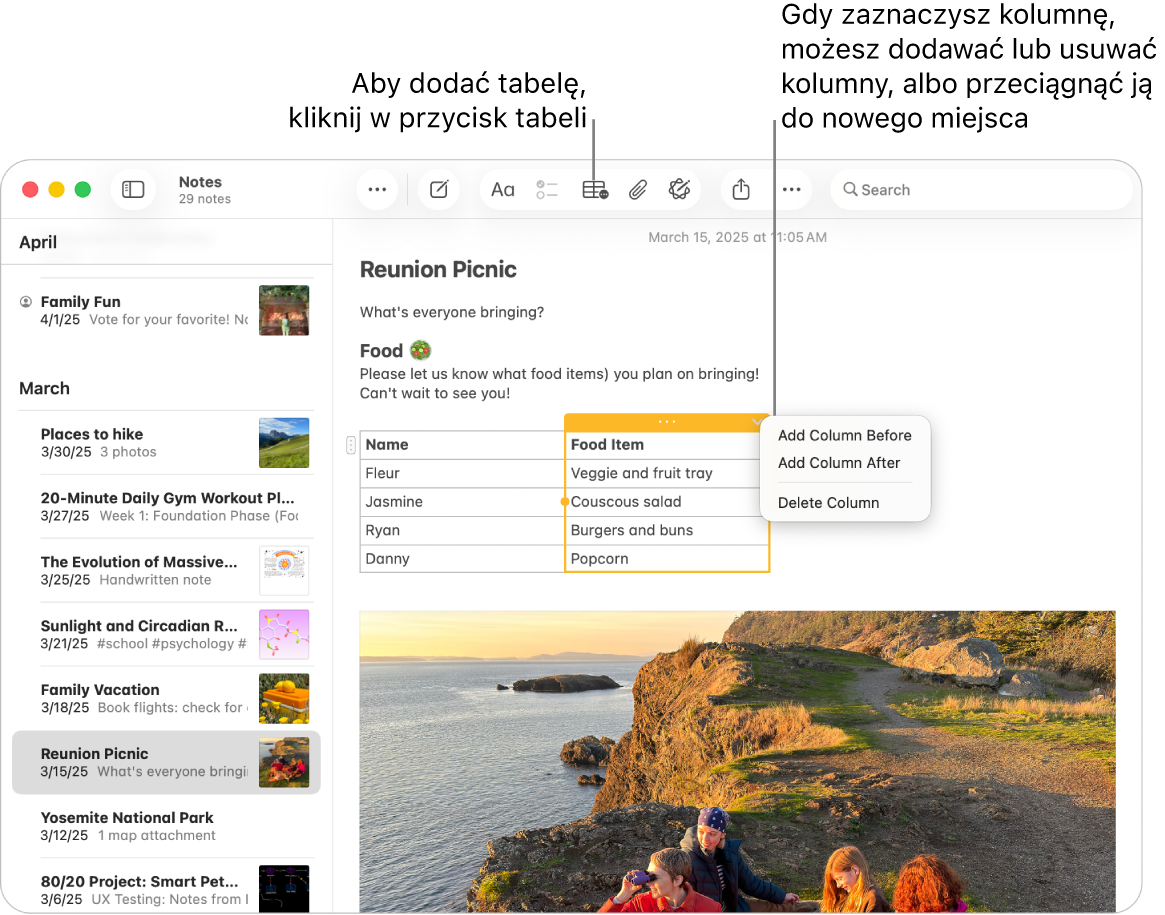Viewport: 1165px width, 915px height.
Task: Open the text format Aa menu
Action: tap(503, 190)
